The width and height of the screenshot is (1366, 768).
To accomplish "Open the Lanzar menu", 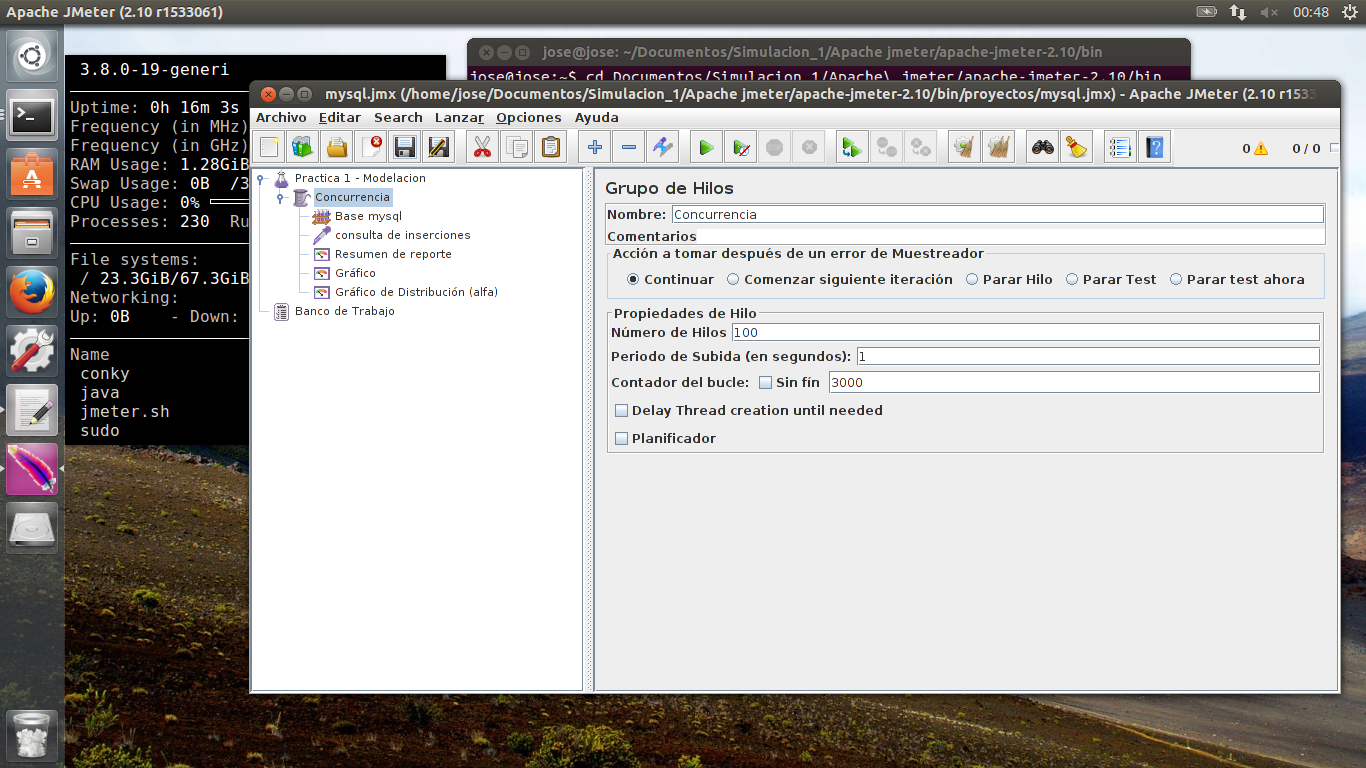I will point(459,117).
